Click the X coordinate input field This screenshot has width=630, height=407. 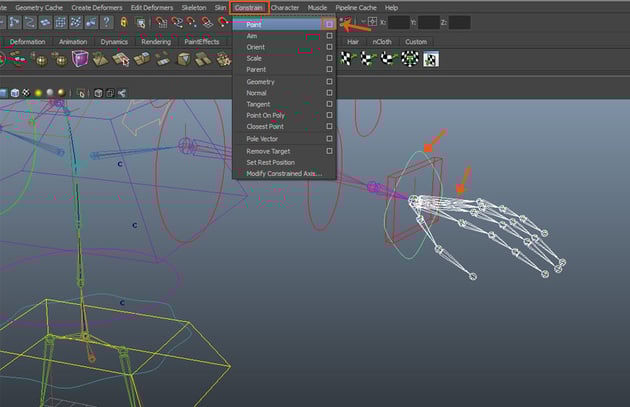point(398,22)
